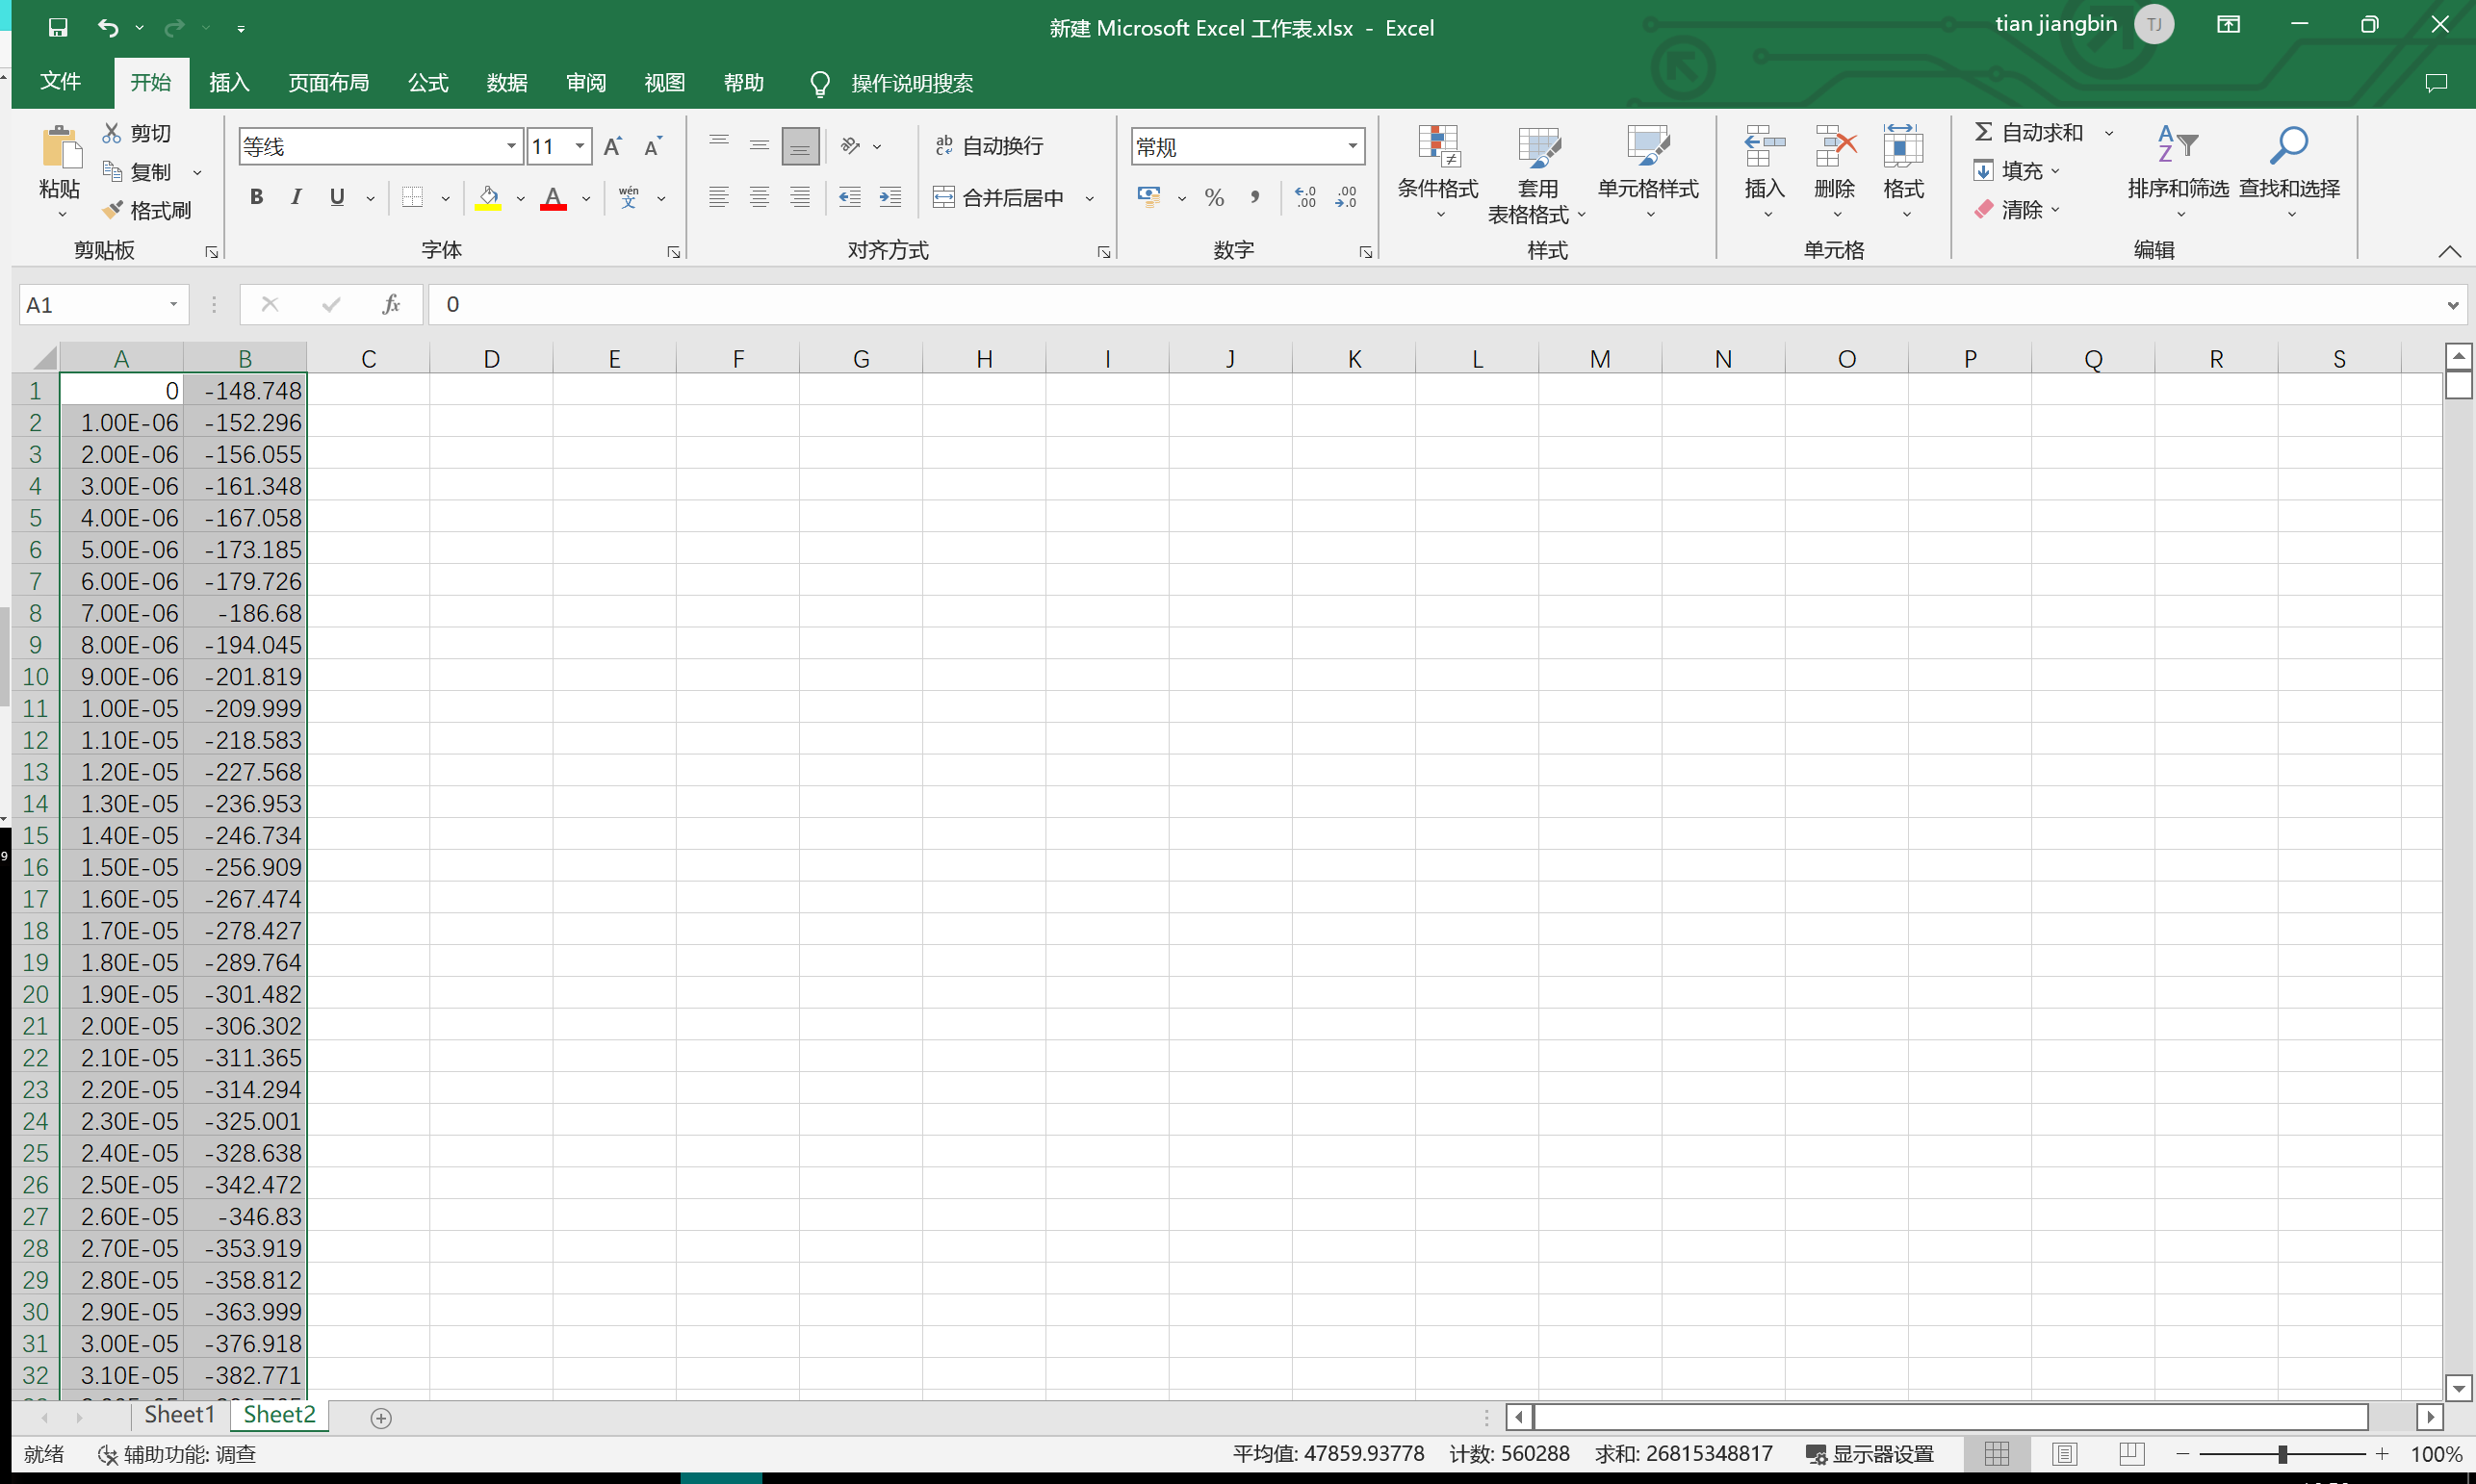Click the Tell Me search box 操作说明搜索
Image resolution: width=2476 pixels, height=1484 pixels.
[x=911, y=83]
